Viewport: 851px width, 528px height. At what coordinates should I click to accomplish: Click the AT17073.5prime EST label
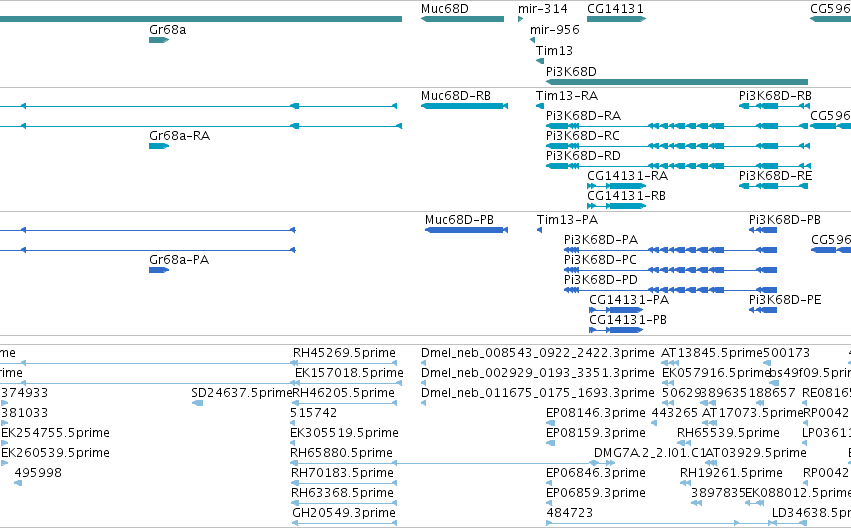[752, 413]
